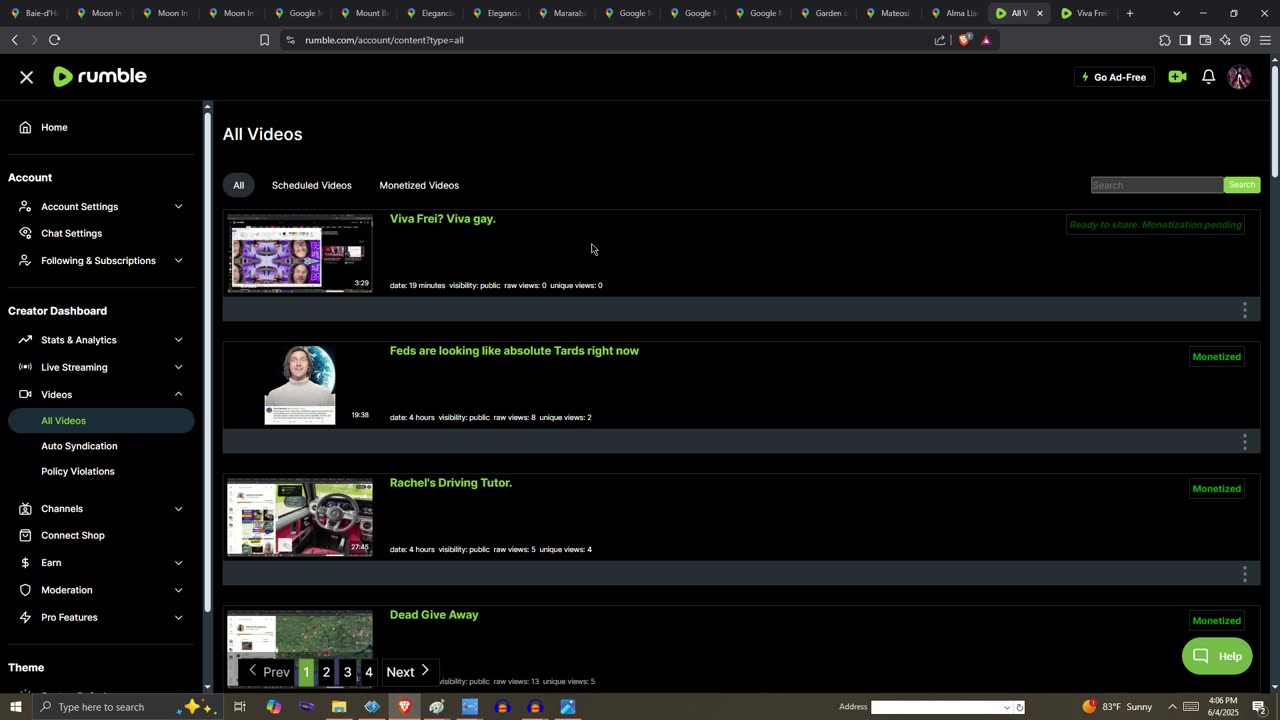Open the Brave VPN shield icon
Image resolution: width=1280 pixels, height=720 pixels.
pos(1245,40)
